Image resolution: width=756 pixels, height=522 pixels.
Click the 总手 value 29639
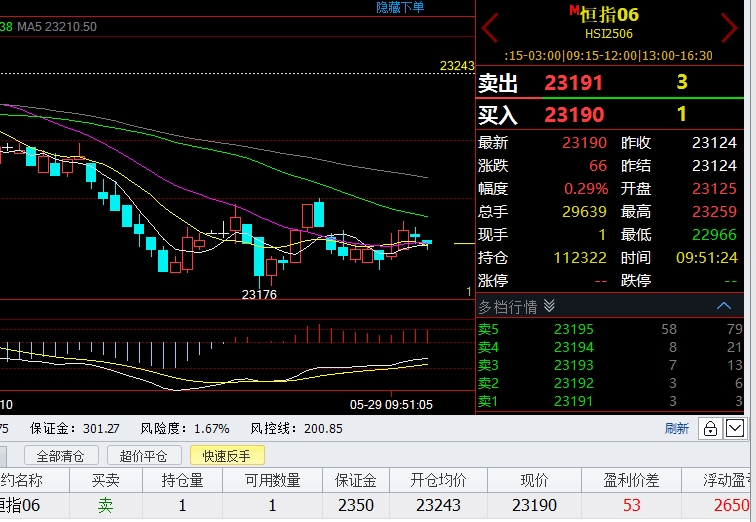584,212
